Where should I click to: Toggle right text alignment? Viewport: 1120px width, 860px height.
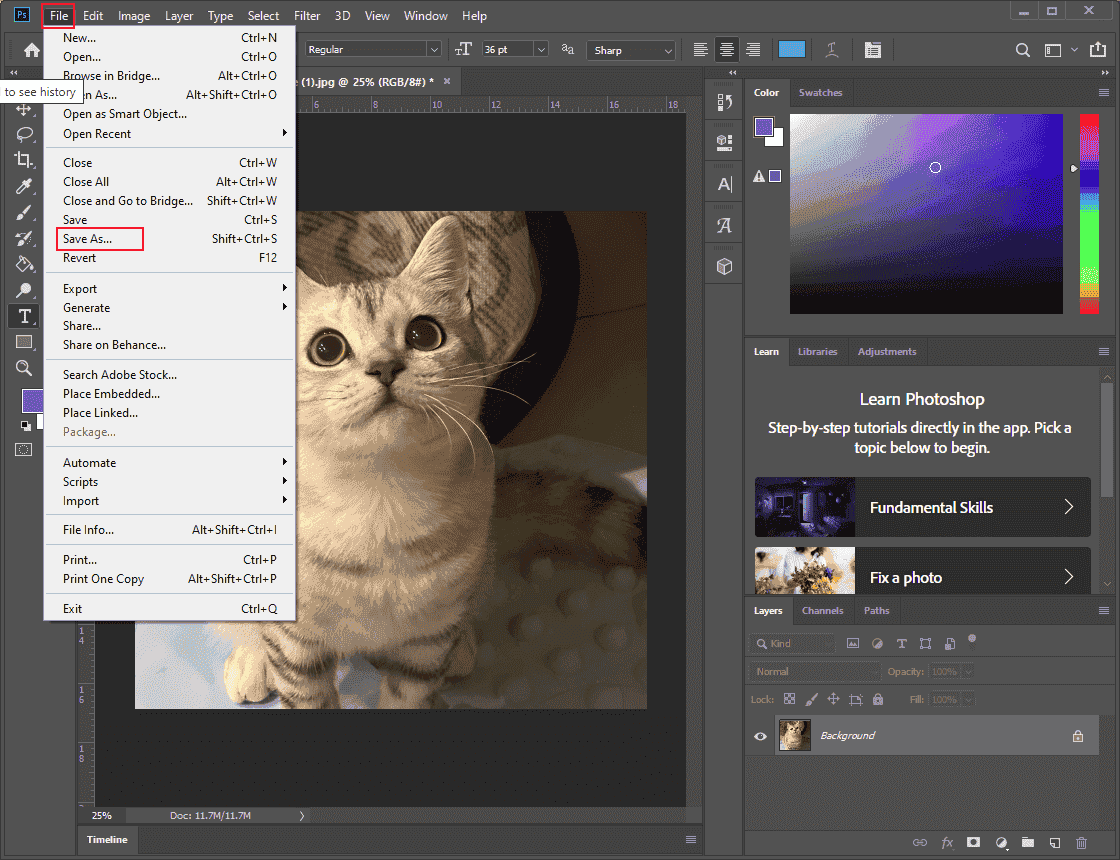click(x=752, y=49)
